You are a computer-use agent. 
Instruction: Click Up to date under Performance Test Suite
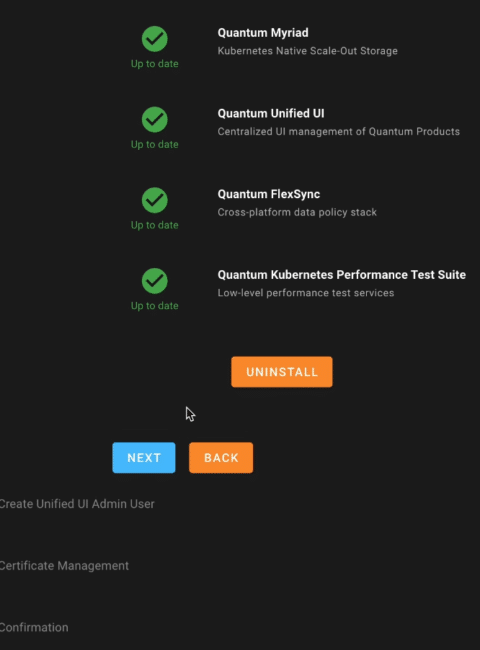155,306
